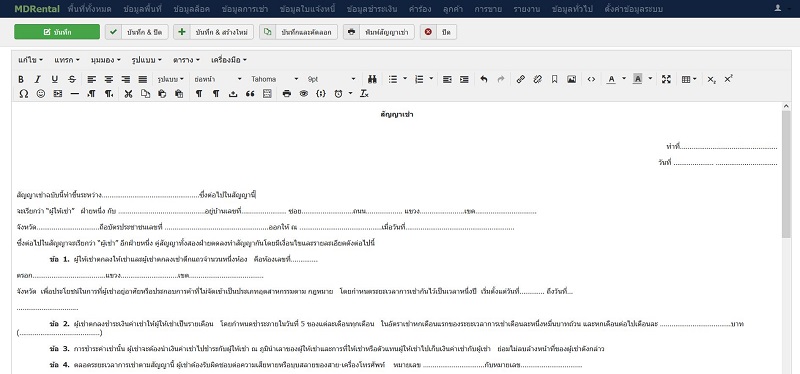Click บันทึก & ปิด button
The image size is (800, 374).
(x=137, y=32)
